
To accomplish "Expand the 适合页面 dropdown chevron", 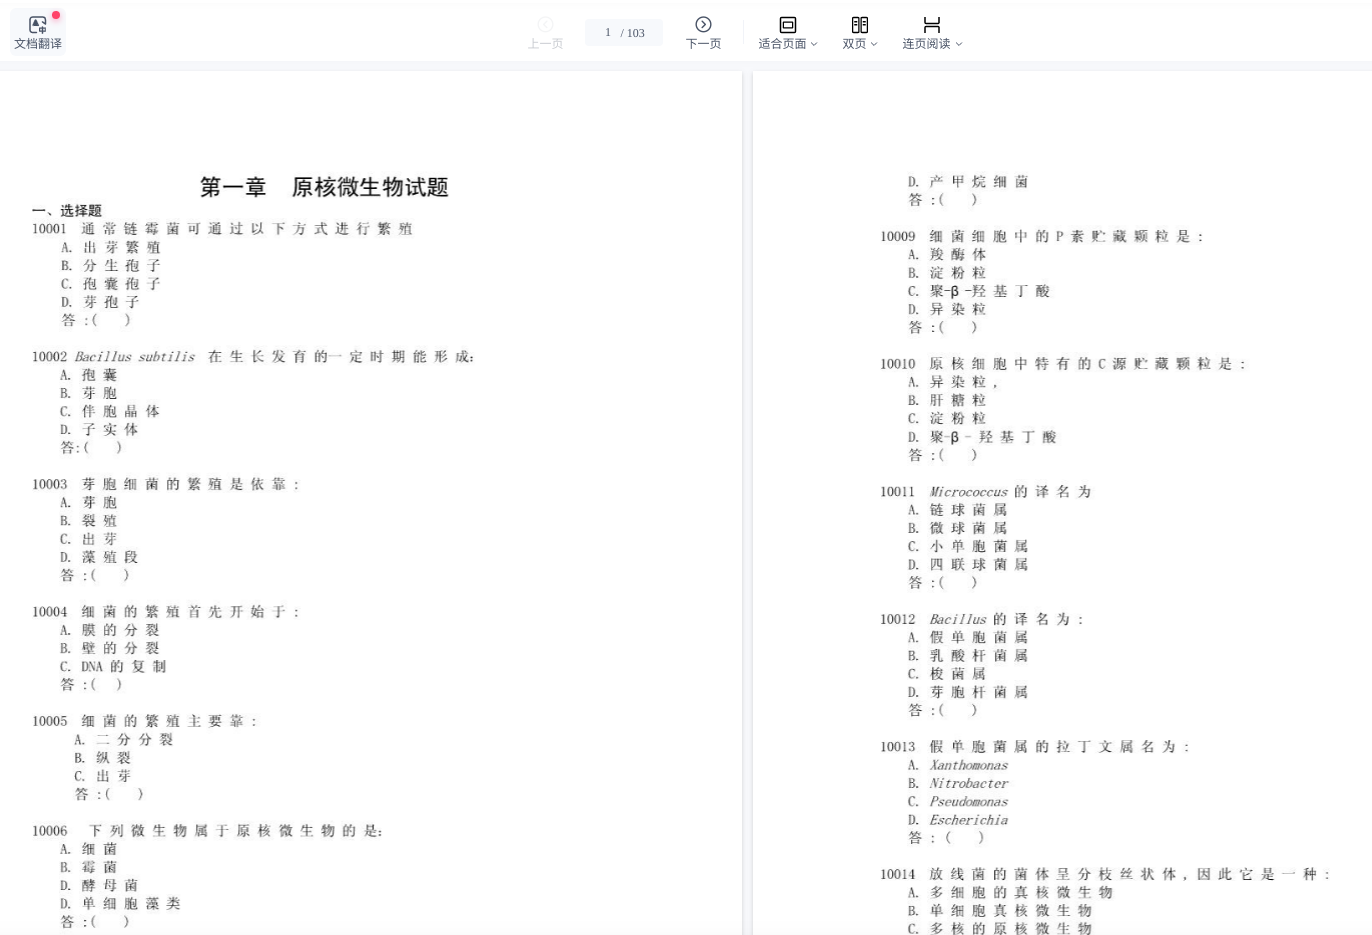I will pyautogui.click(x=814, y=44).
